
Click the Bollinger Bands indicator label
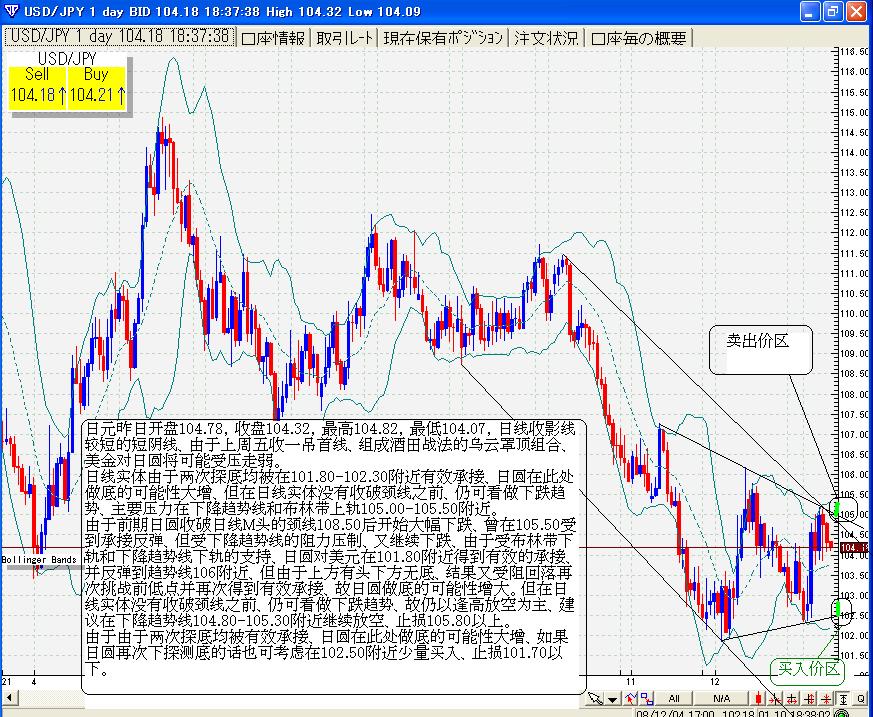point(39,559)
